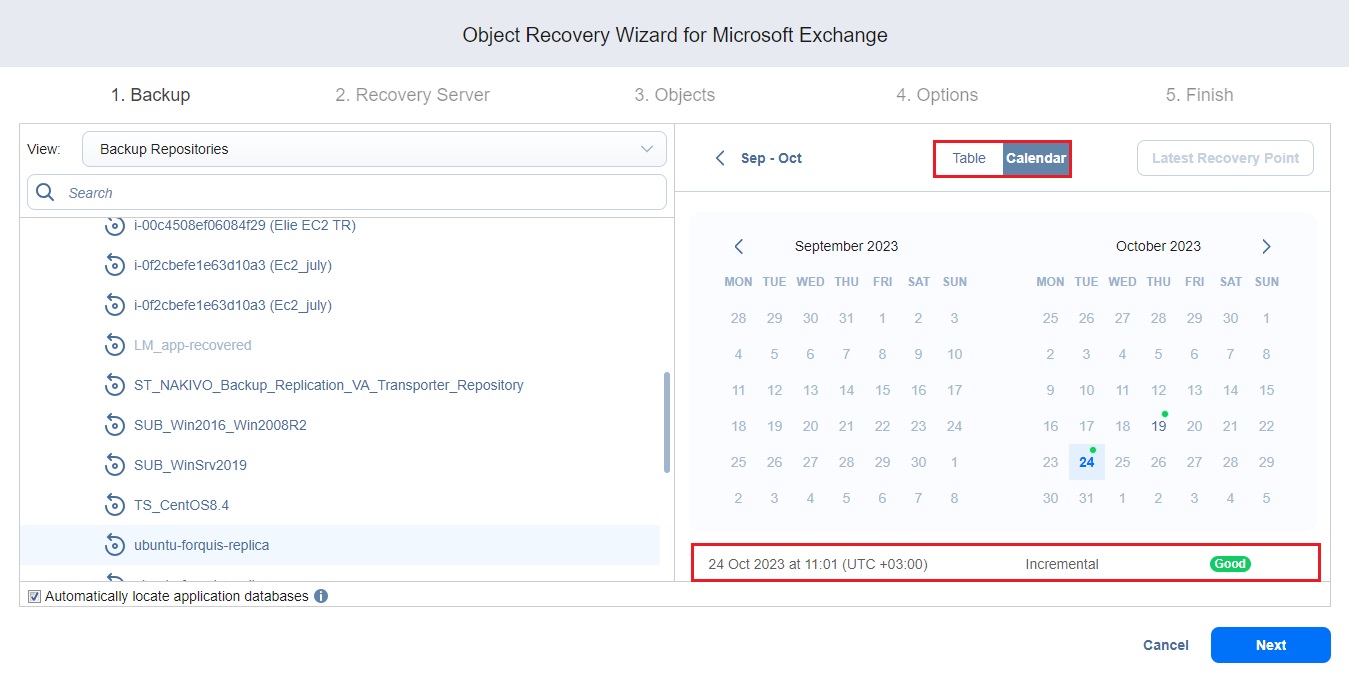Viewport: 1349px width, 679px height.
Task: Select the backup icon next to TS_CentOS8.4
Action: [114, 505]
